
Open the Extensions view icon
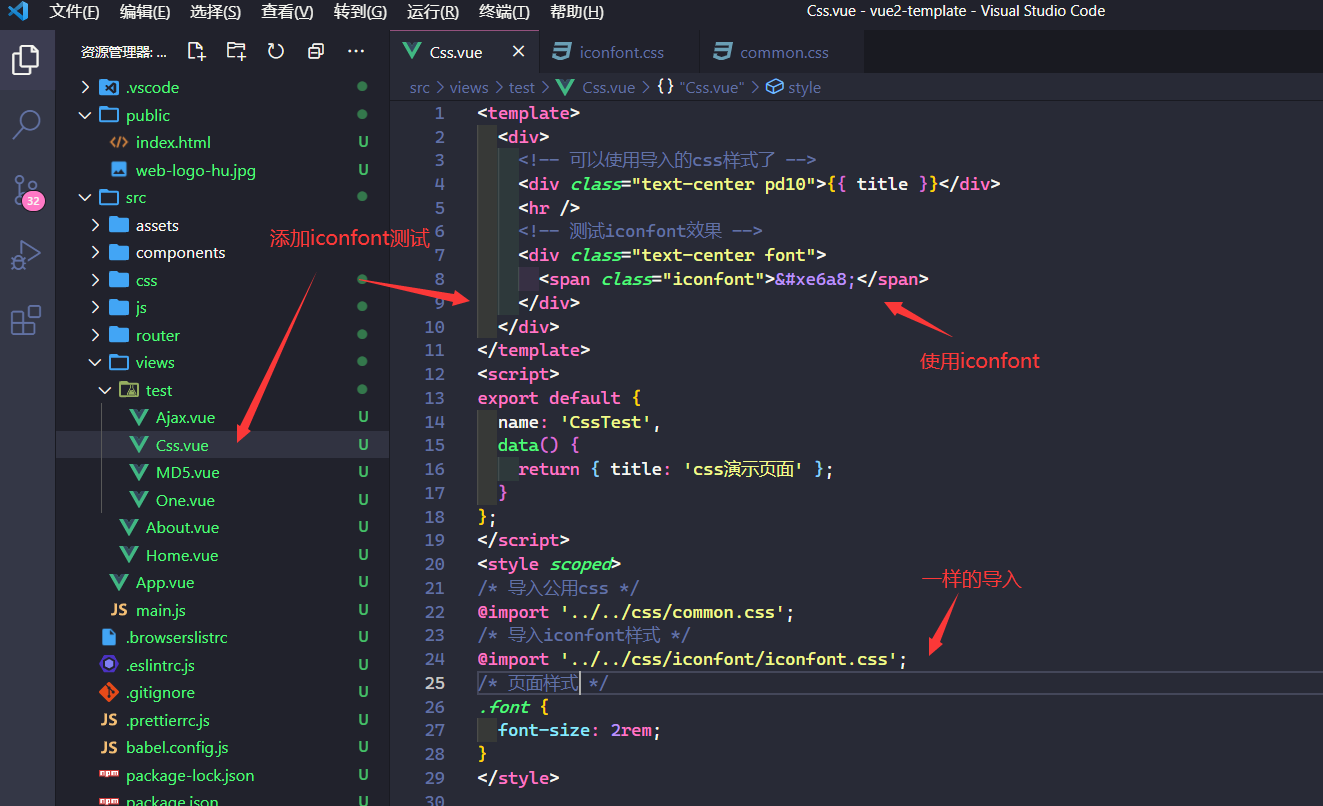[26, 320]
